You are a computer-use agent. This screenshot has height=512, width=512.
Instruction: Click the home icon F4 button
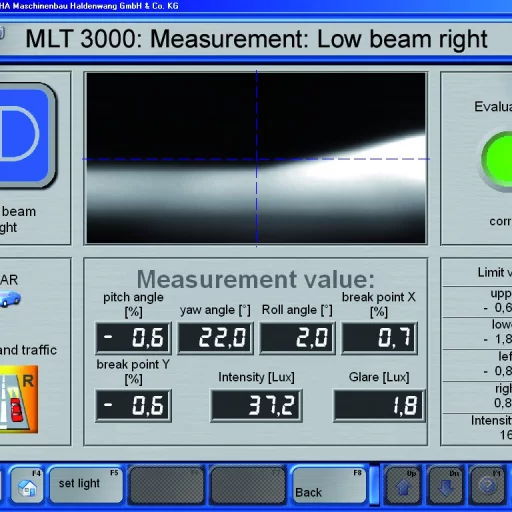[27, 485]
